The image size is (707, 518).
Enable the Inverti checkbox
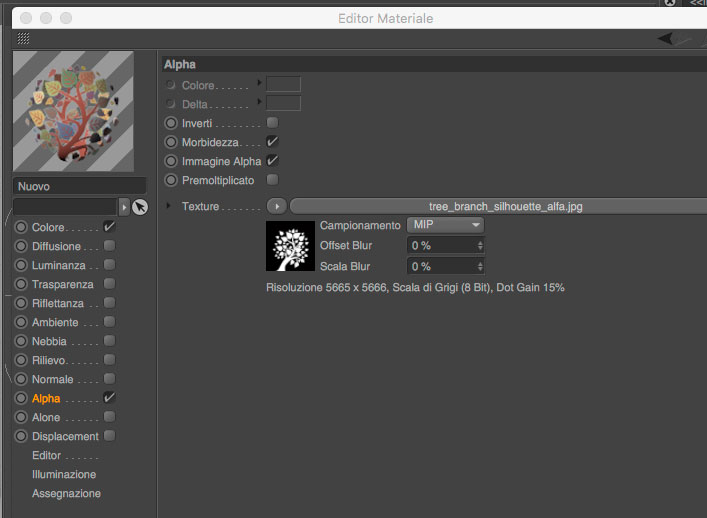click(272, 123)
